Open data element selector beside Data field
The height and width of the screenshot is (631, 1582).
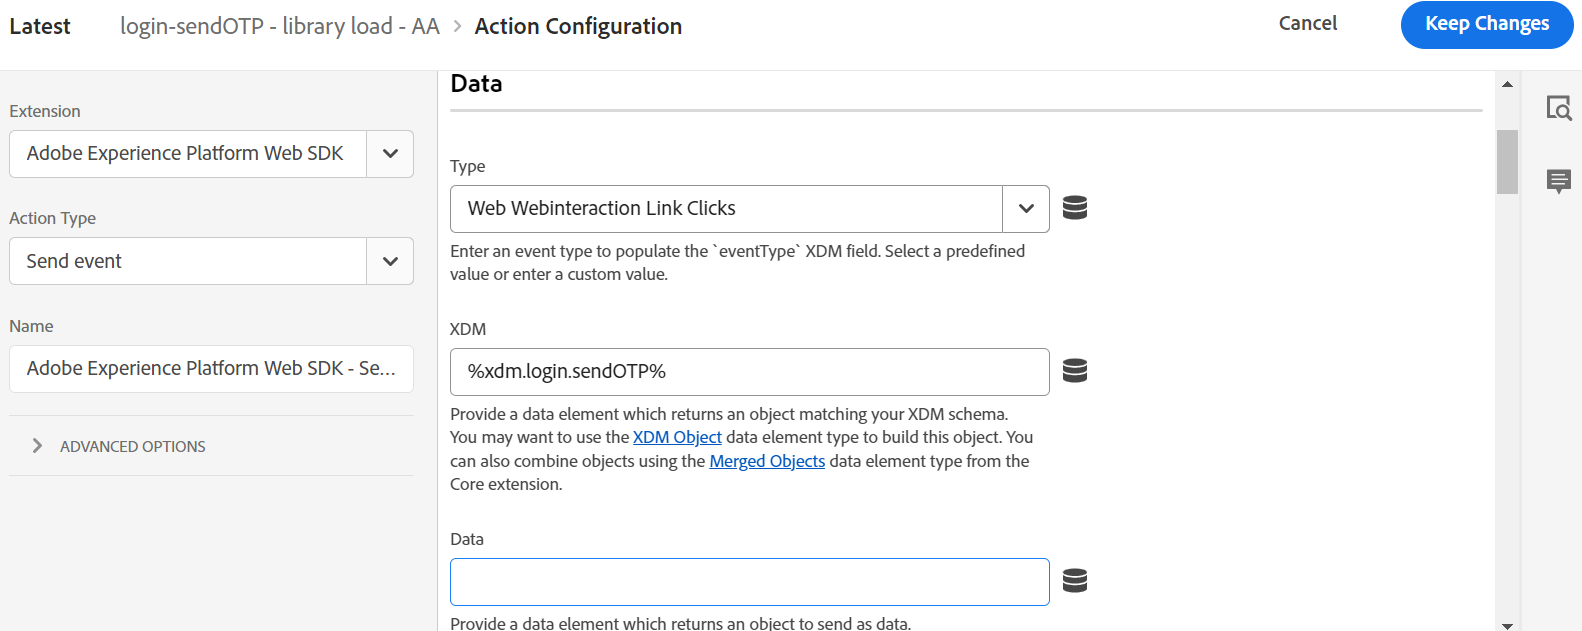point(1074,580)
